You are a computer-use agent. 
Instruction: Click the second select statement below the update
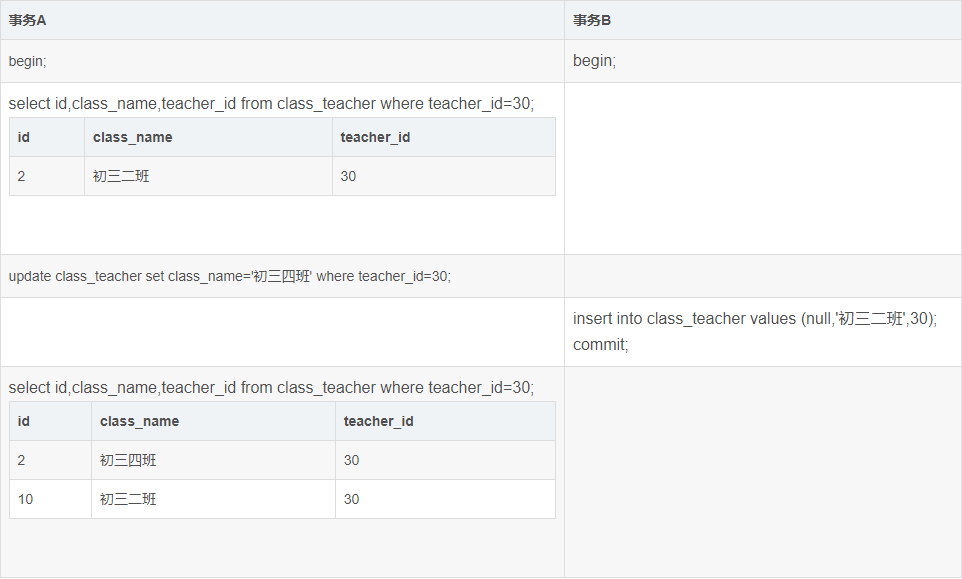pos(271,387)
